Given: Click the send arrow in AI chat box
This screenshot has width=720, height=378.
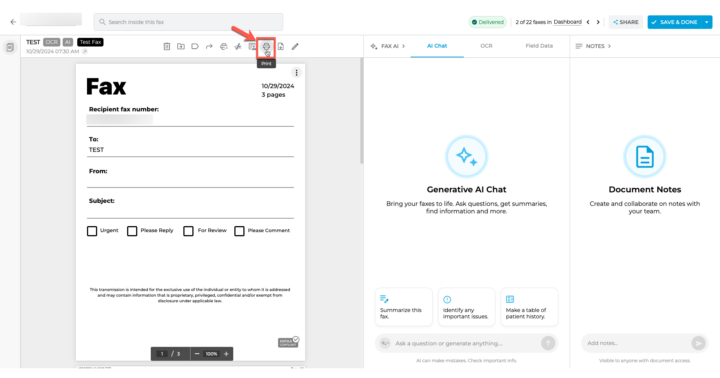Looking at the screenshot, I should (x=548, y=343).
